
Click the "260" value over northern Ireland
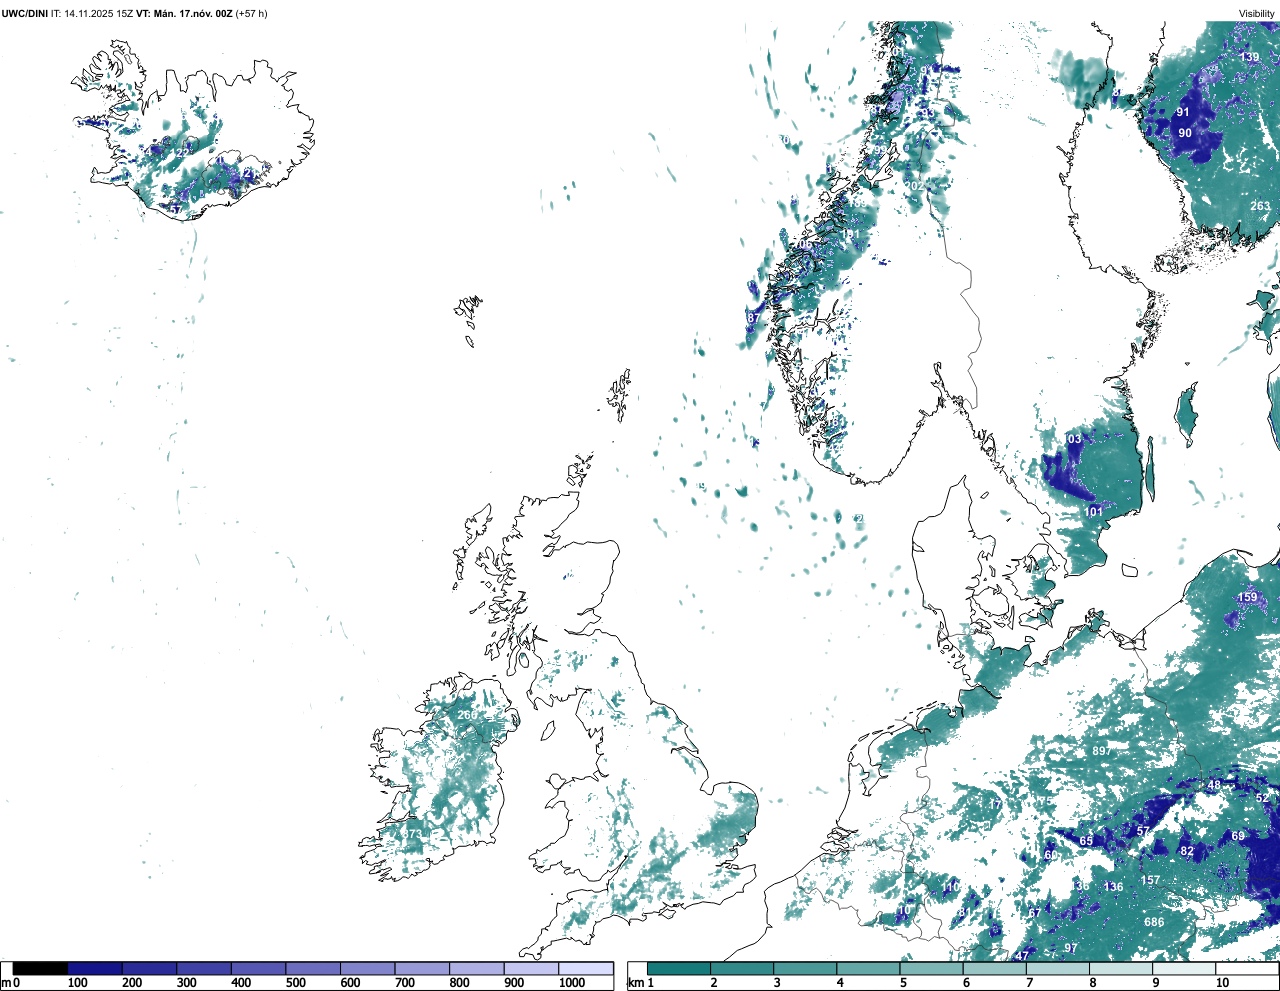(x=467, y=715)
